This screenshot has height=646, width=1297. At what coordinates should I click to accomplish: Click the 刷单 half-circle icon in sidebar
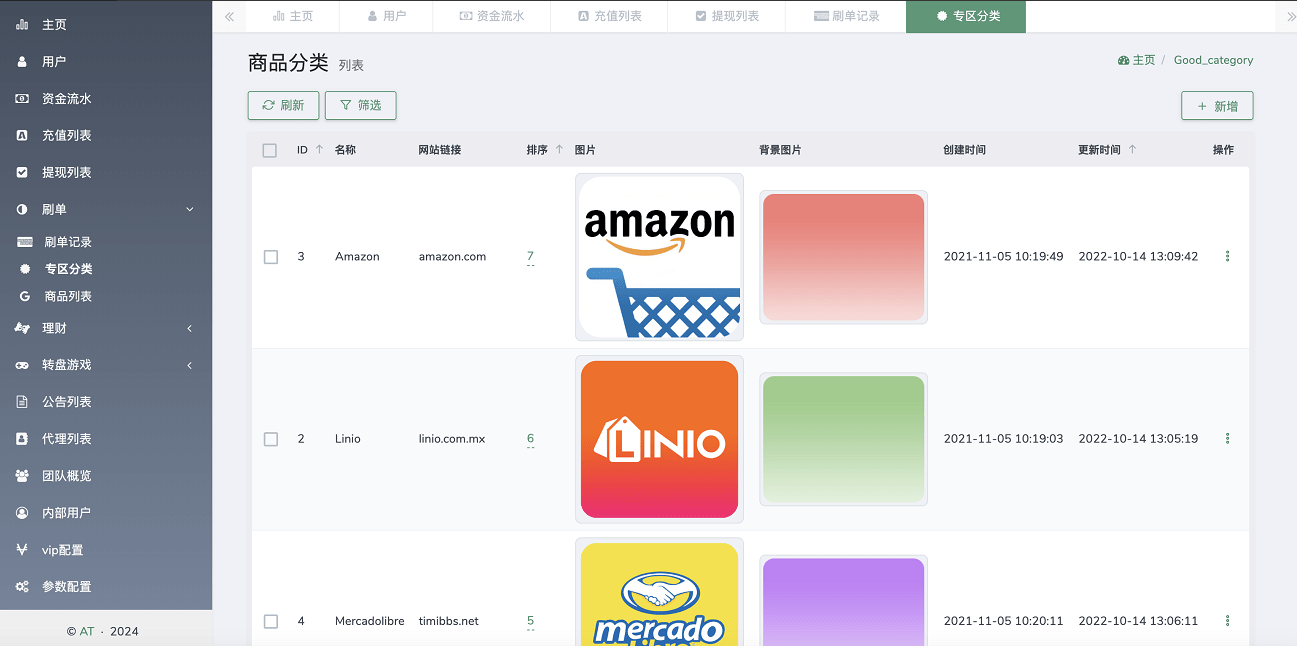22,210
